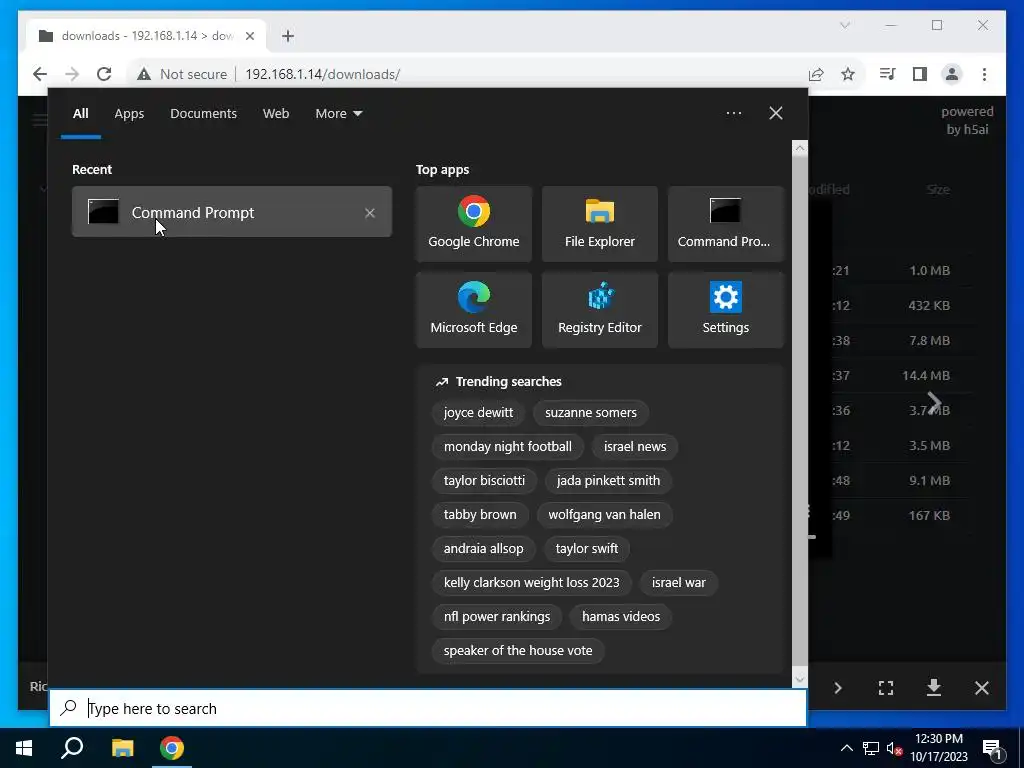Open Chrome three-dot menu
This screenshot has width=1024, height=768.
pos(984,74)
